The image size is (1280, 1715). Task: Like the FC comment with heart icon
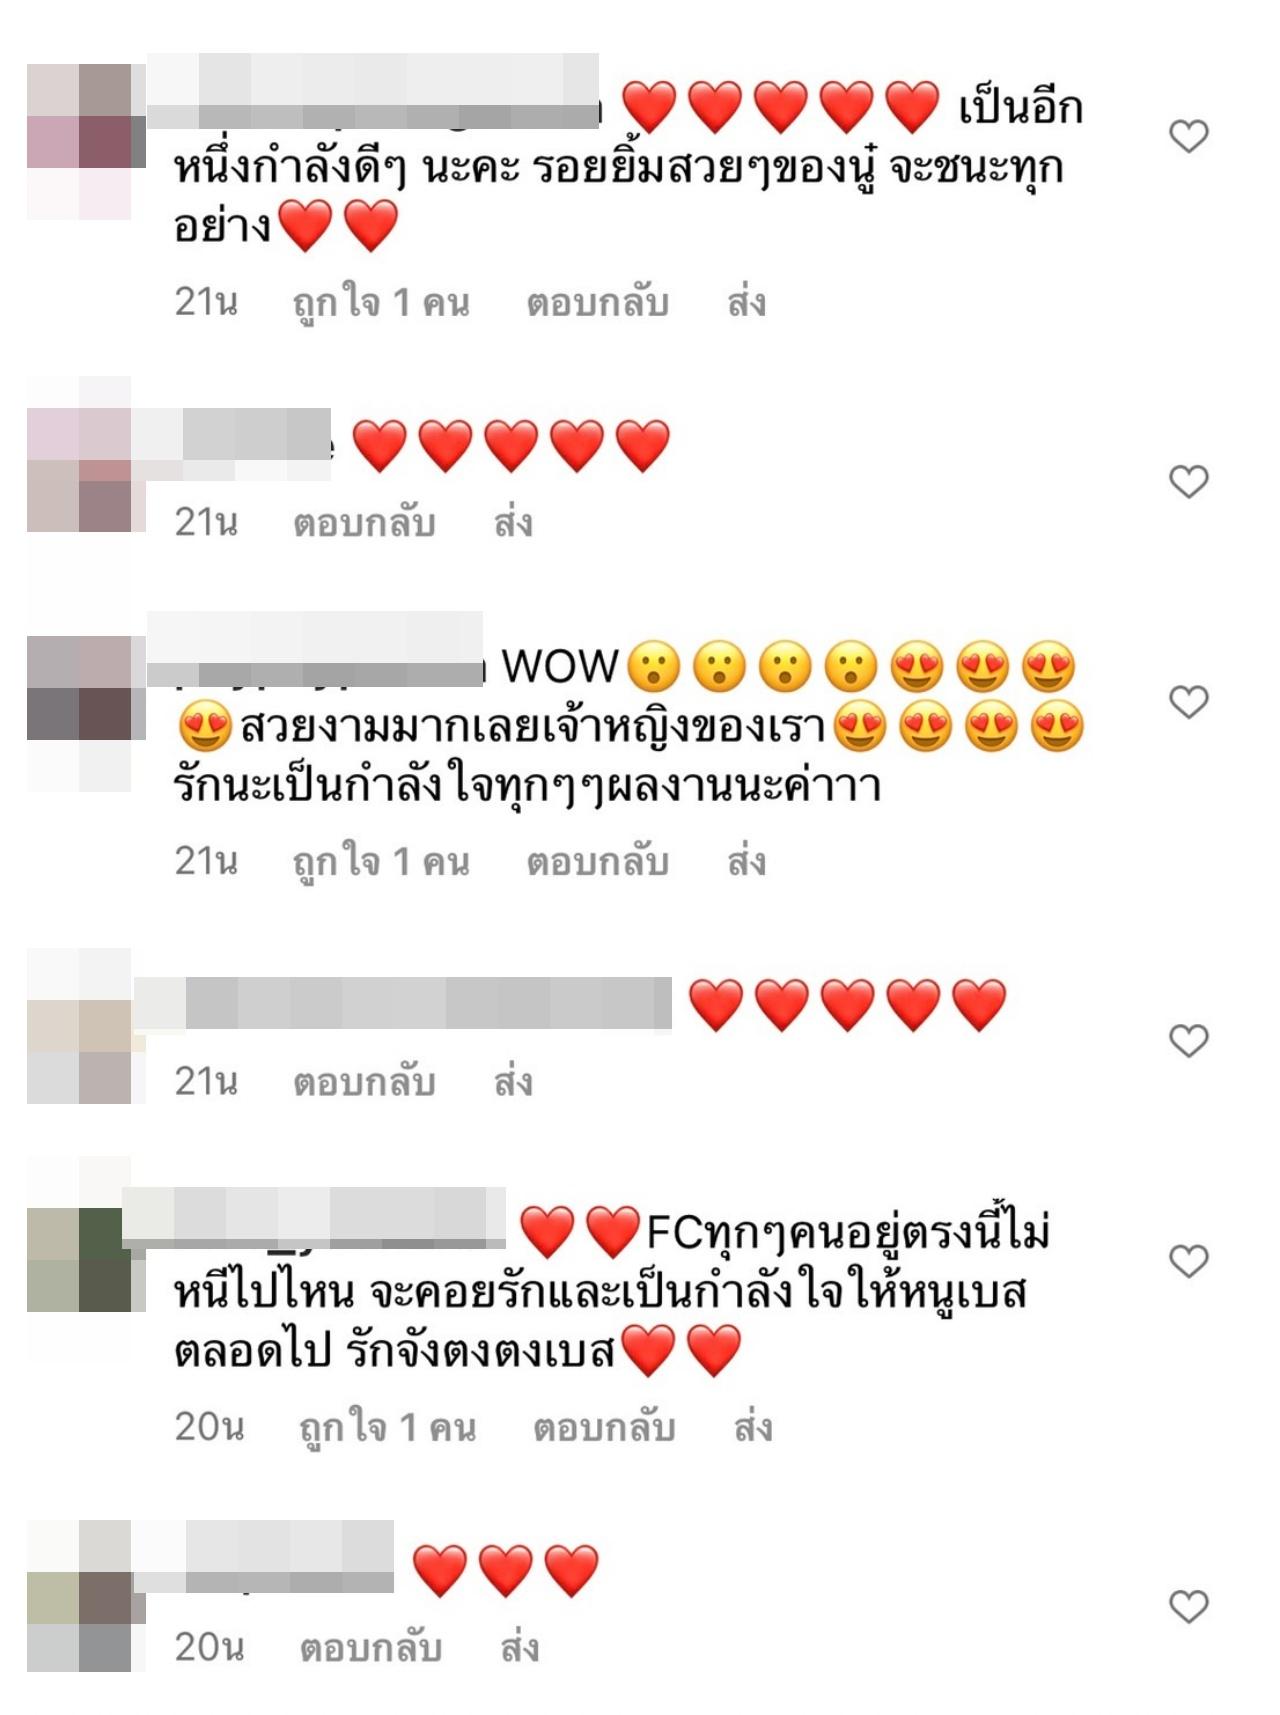[x=1189, y=1261]
